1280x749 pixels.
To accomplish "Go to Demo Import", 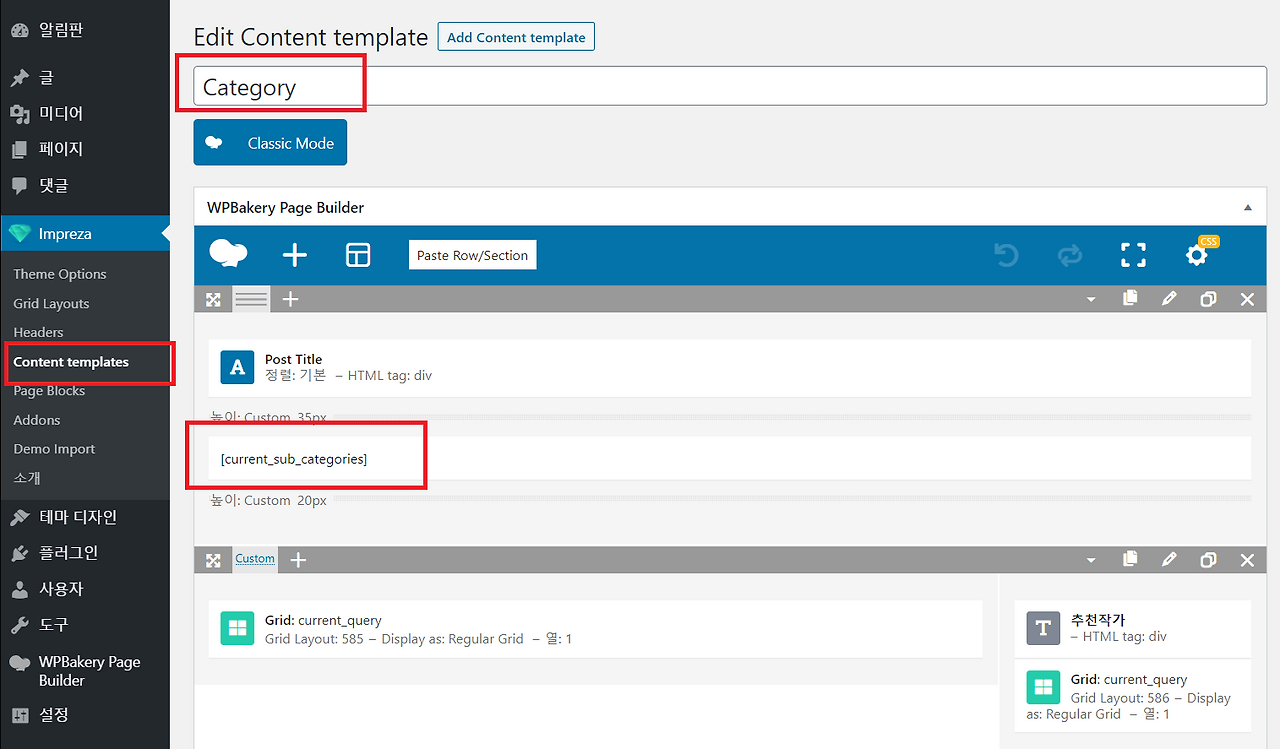I will pos(54,449).
